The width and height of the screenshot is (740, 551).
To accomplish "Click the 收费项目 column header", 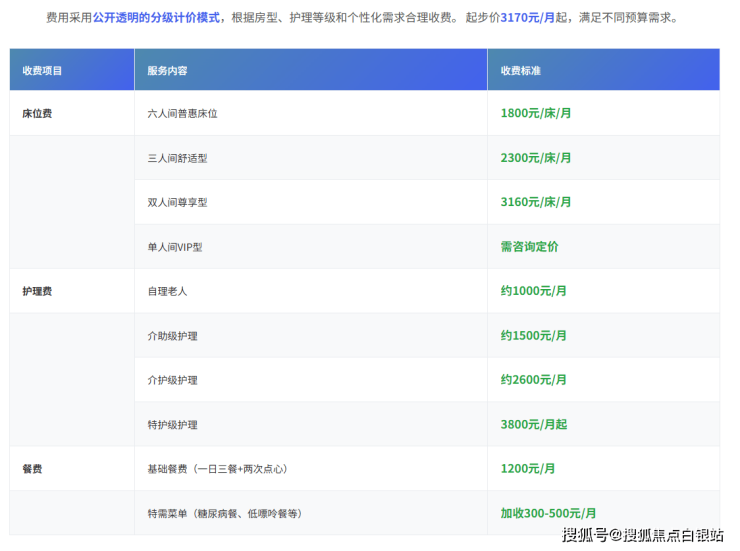I will [42, 71].
